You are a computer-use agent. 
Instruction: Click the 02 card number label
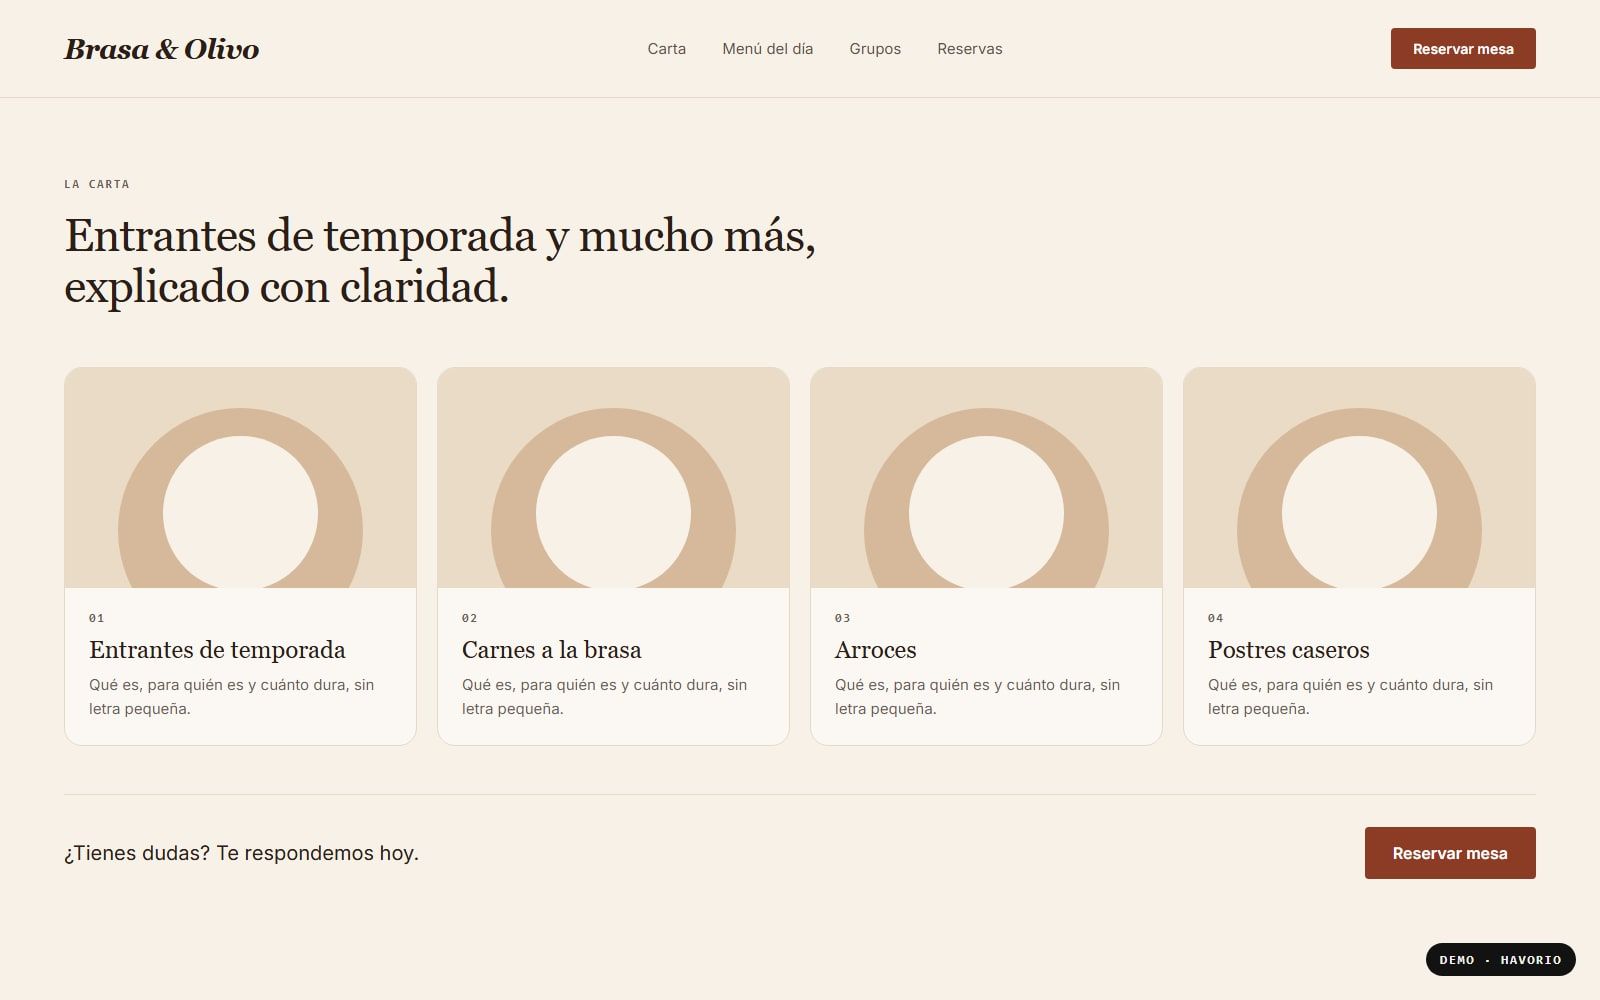(470, 618)
